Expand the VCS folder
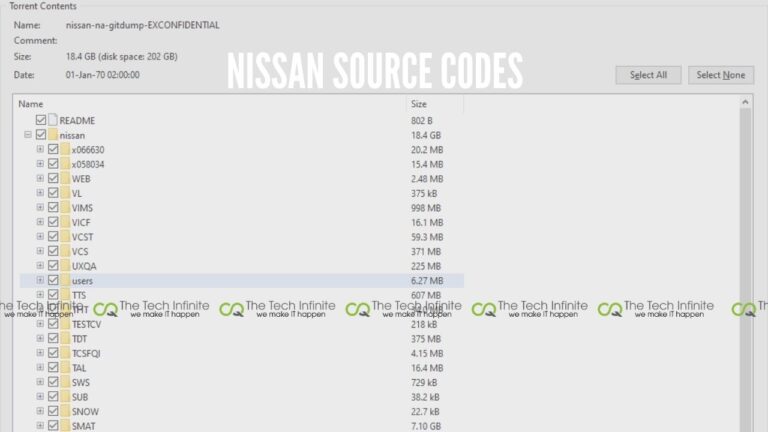The height and width of the screenshot is (432, 768). click(40, 251)
